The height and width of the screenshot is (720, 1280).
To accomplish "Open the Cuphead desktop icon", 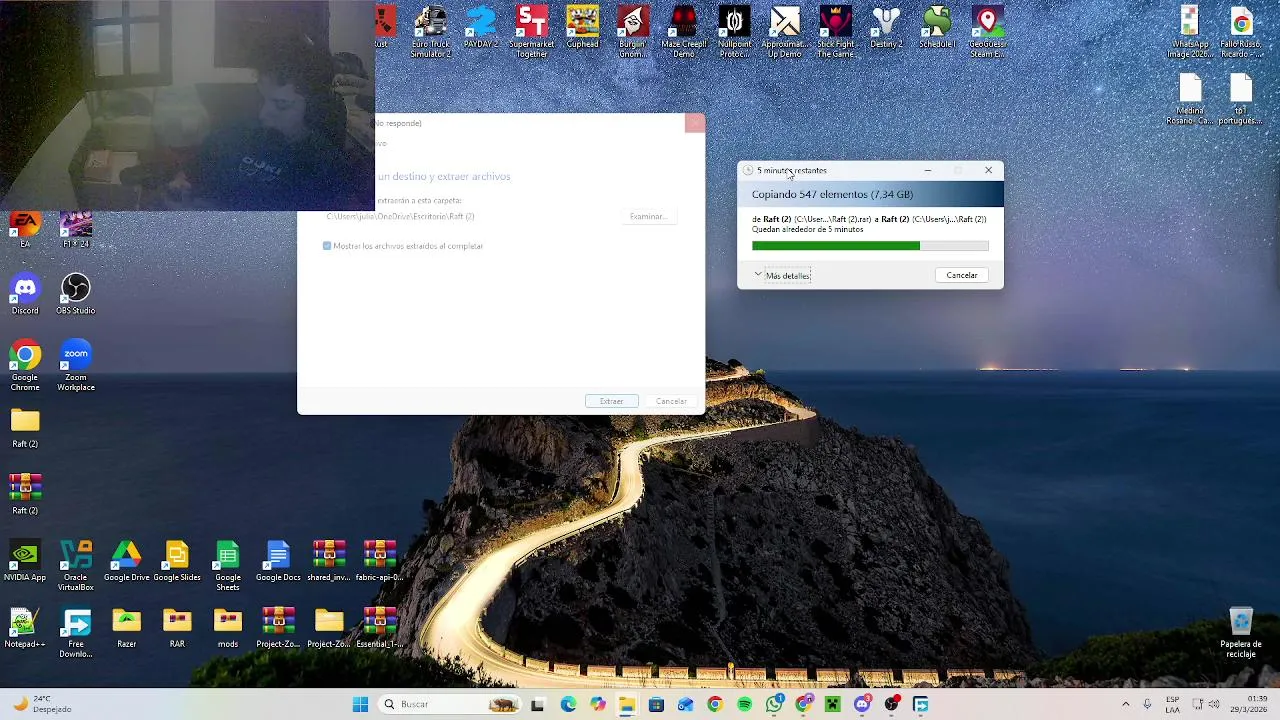I will pos(582,28).
